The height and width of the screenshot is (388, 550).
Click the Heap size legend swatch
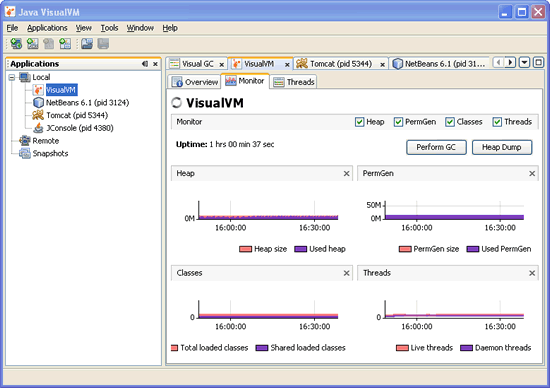tap(246, 249)
